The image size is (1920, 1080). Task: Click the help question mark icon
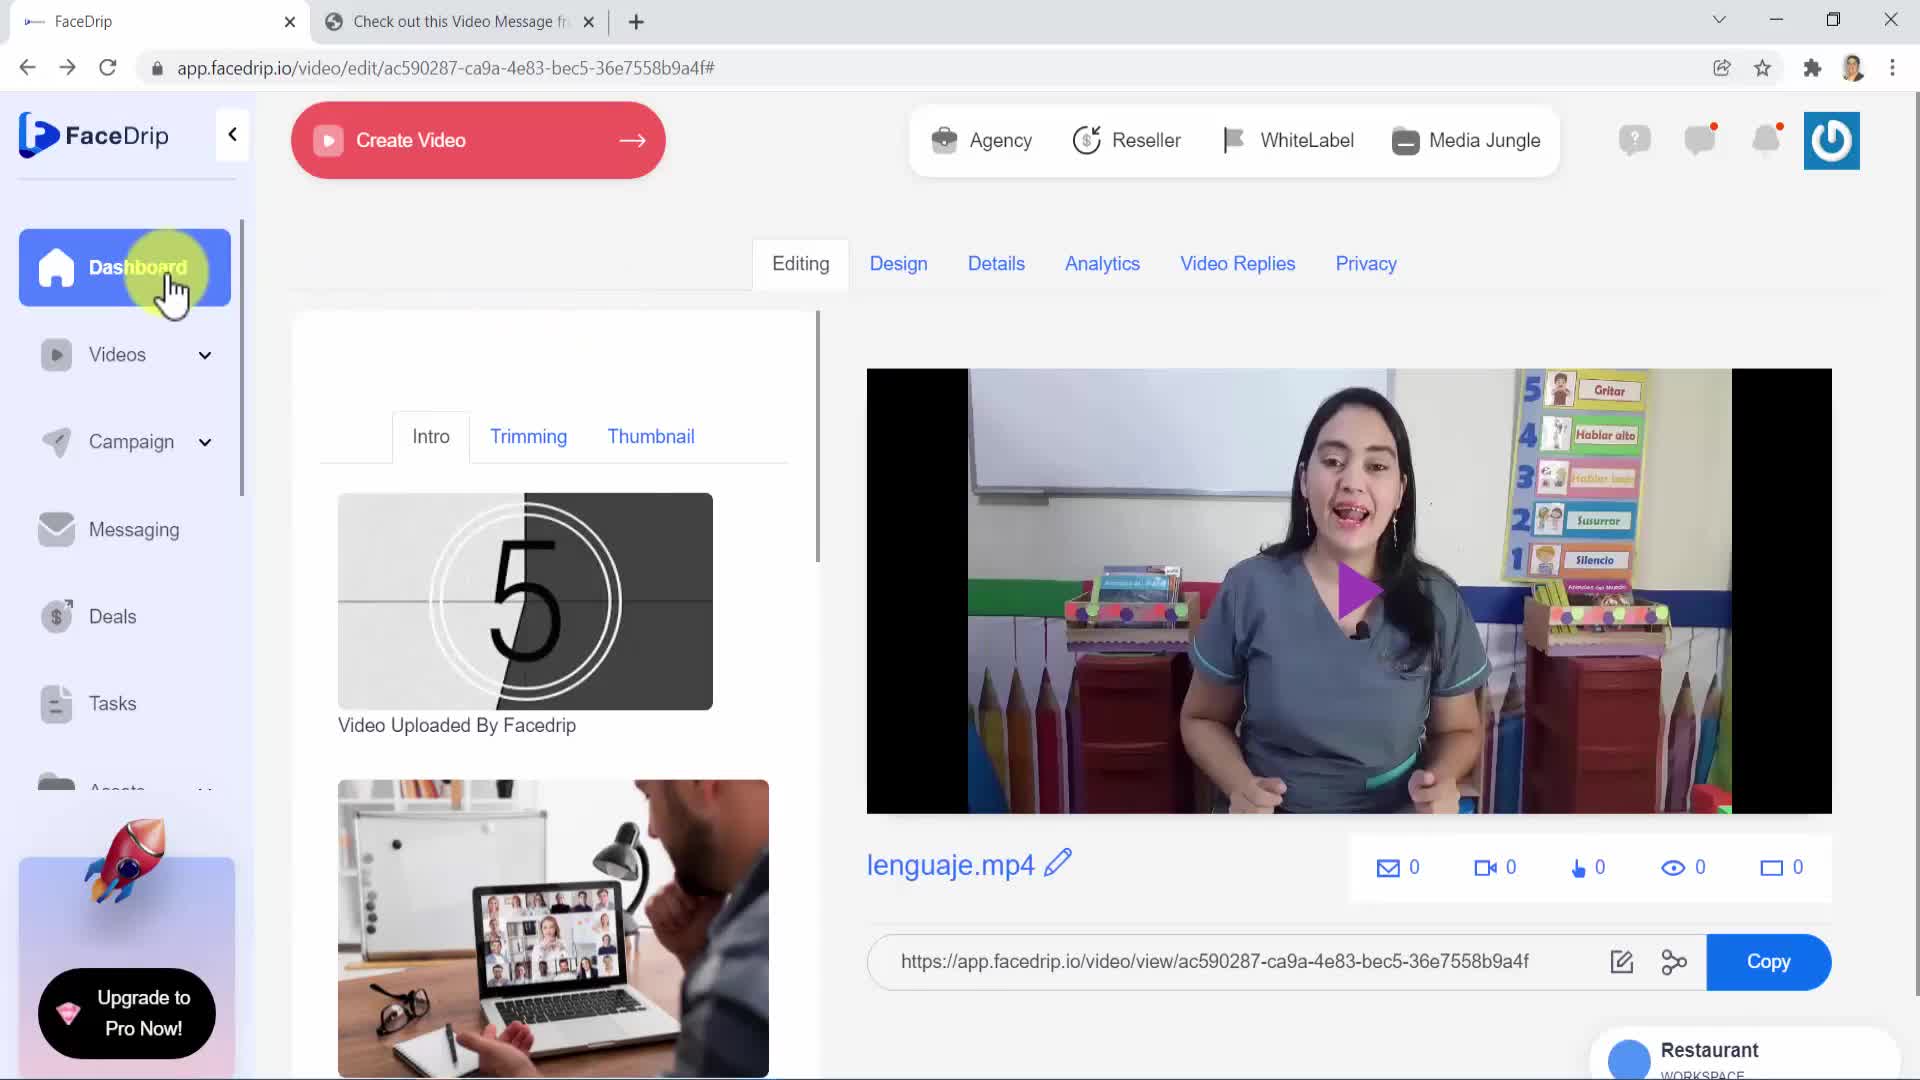tap(1634, 140)
